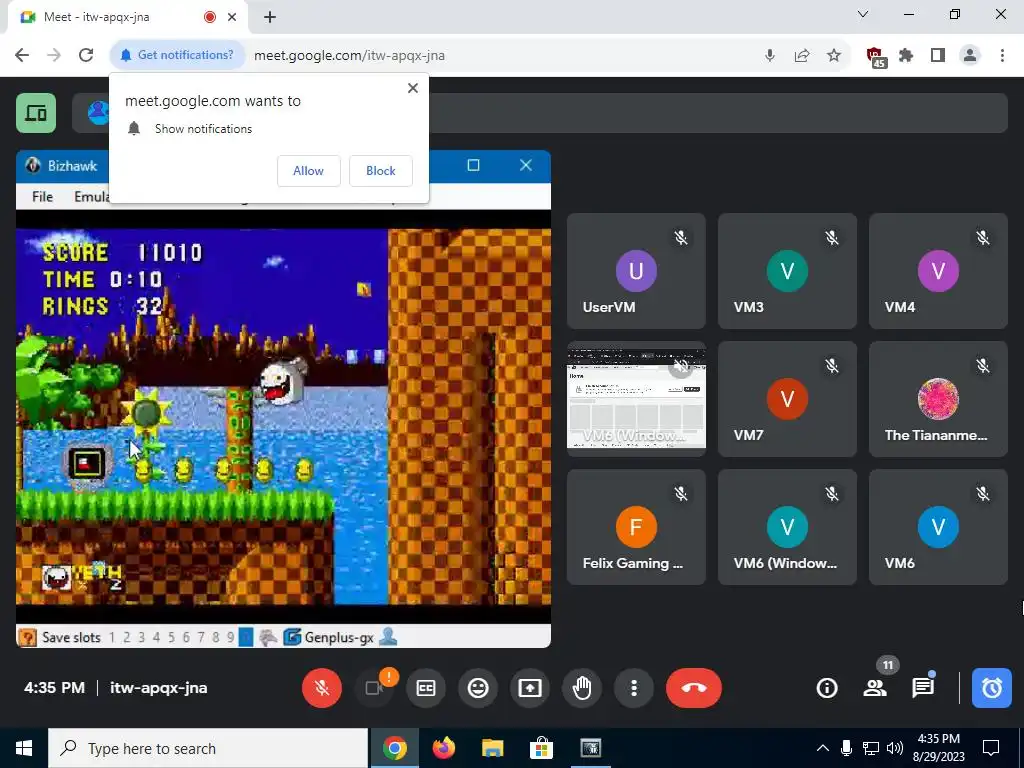
Task: Click the system tray clock and date
Action: [x=938, y=748]
